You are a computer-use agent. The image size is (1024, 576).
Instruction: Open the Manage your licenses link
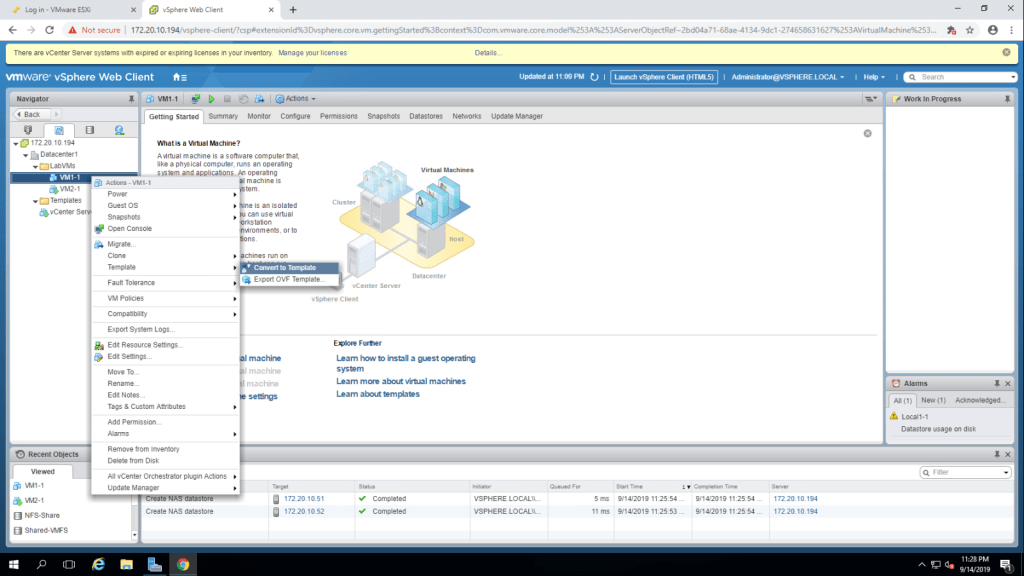312,52
